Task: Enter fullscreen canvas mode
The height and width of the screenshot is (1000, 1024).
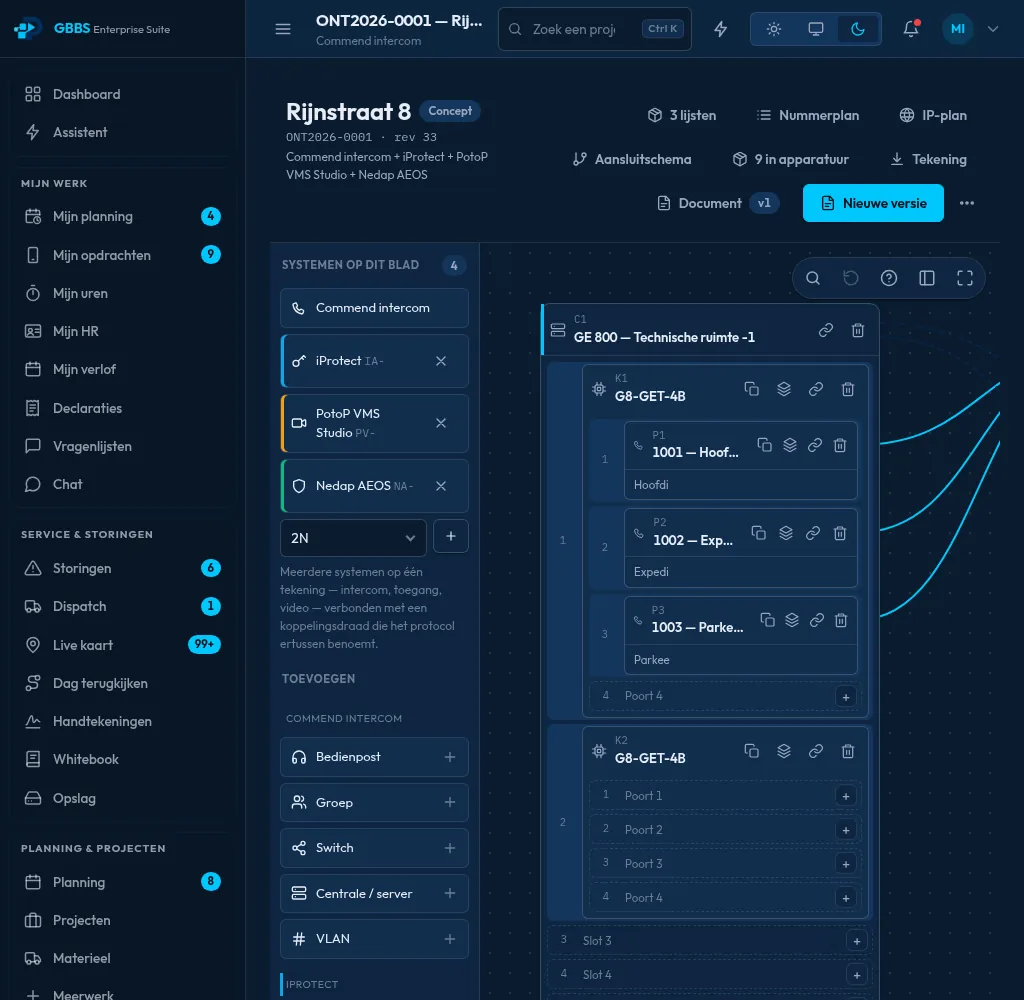Action: coord(965,278)
